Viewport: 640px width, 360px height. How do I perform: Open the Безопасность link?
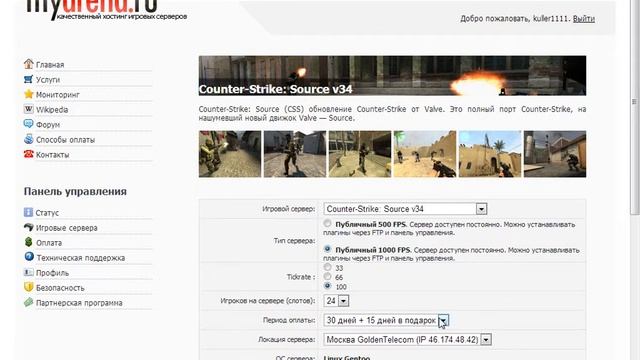pos(60,288)
